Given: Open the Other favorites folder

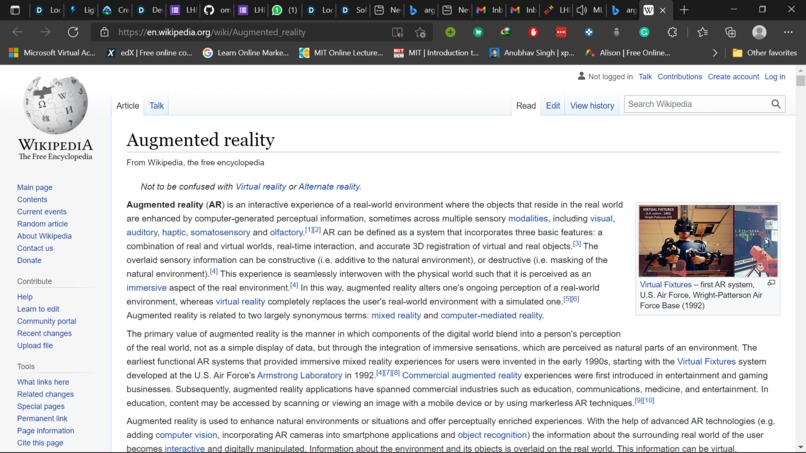Looking at the screenshot, I should tap(764, 52).
